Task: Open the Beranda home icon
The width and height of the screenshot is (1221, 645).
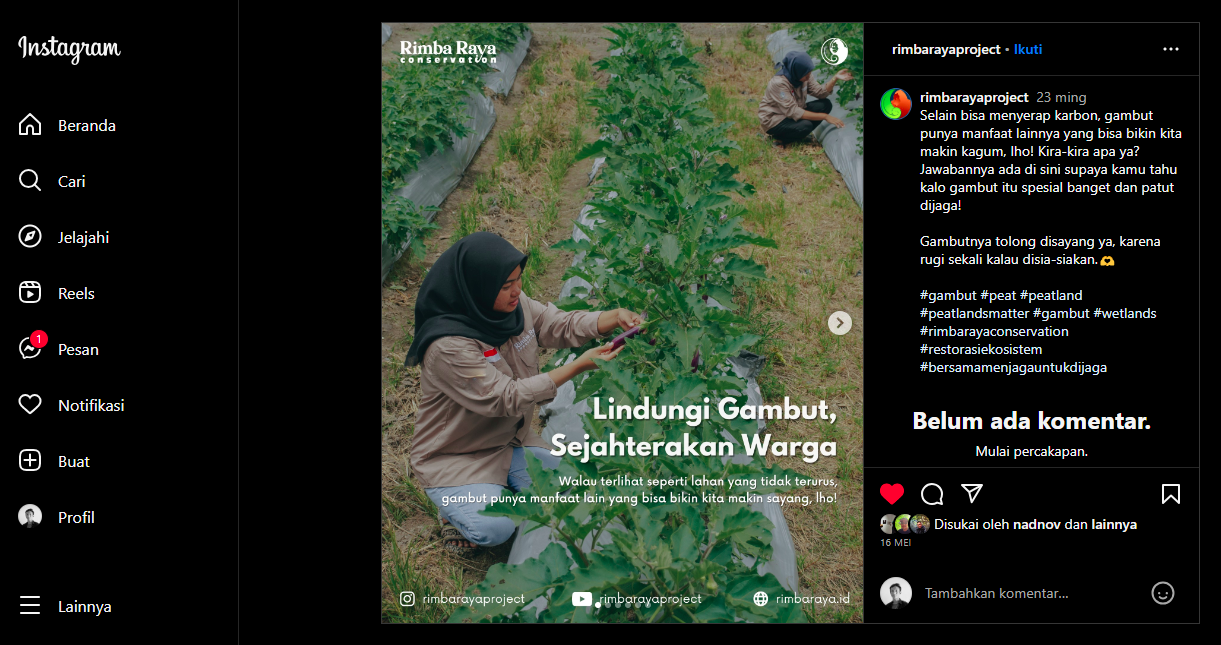Action: (30, 125)
